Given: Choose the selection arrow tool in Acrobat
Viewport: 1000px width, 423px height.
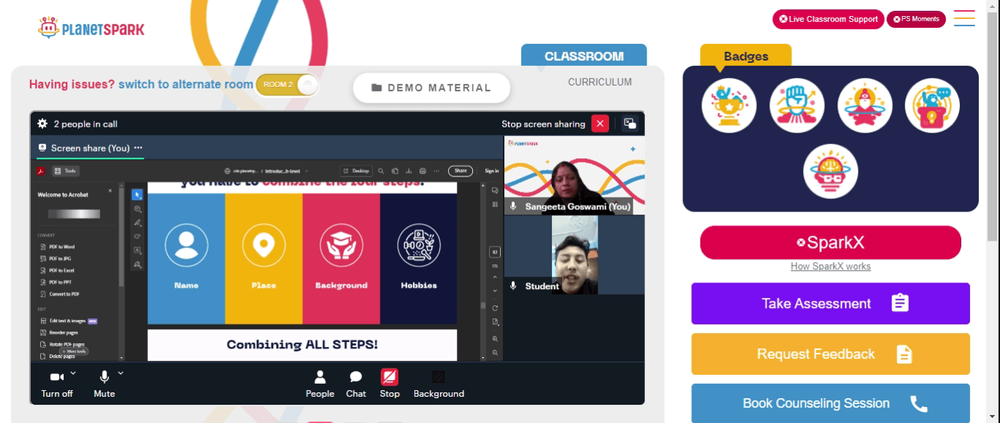Looking at the screenshot, I should pos(137,195).
